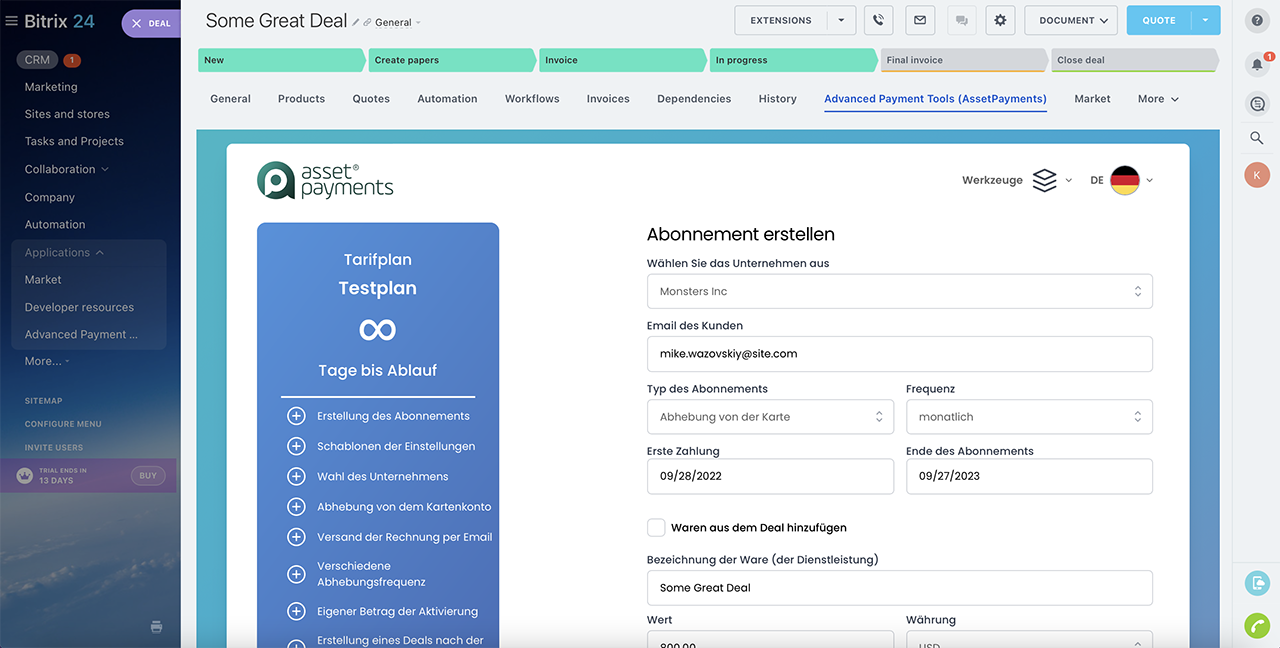Open the notifications bell icon
Screen dimensions: 1280x648
click(x=1257, y=64)
